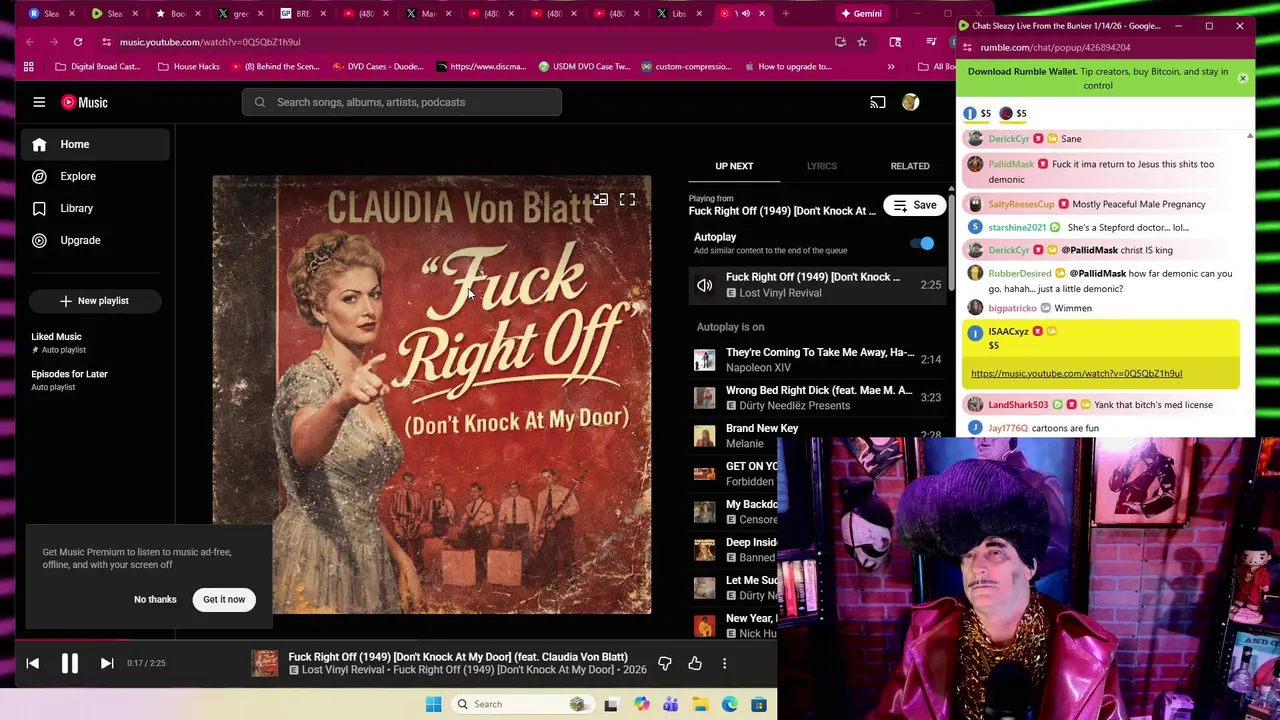Click the Upgrade circle icon
Viewport: 1280px width, 720px height.
coord(39,240)
